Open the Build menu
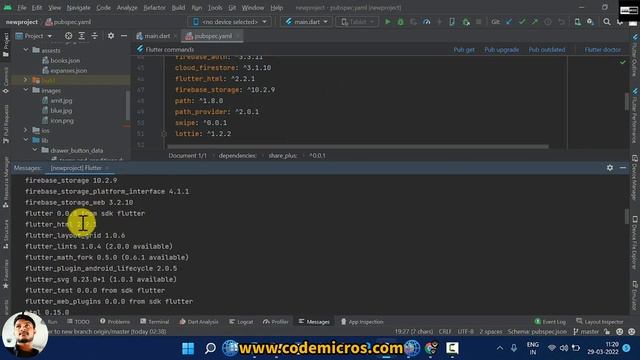The width and height of the screenshot is (640, 360). click(x=178, y=8)
